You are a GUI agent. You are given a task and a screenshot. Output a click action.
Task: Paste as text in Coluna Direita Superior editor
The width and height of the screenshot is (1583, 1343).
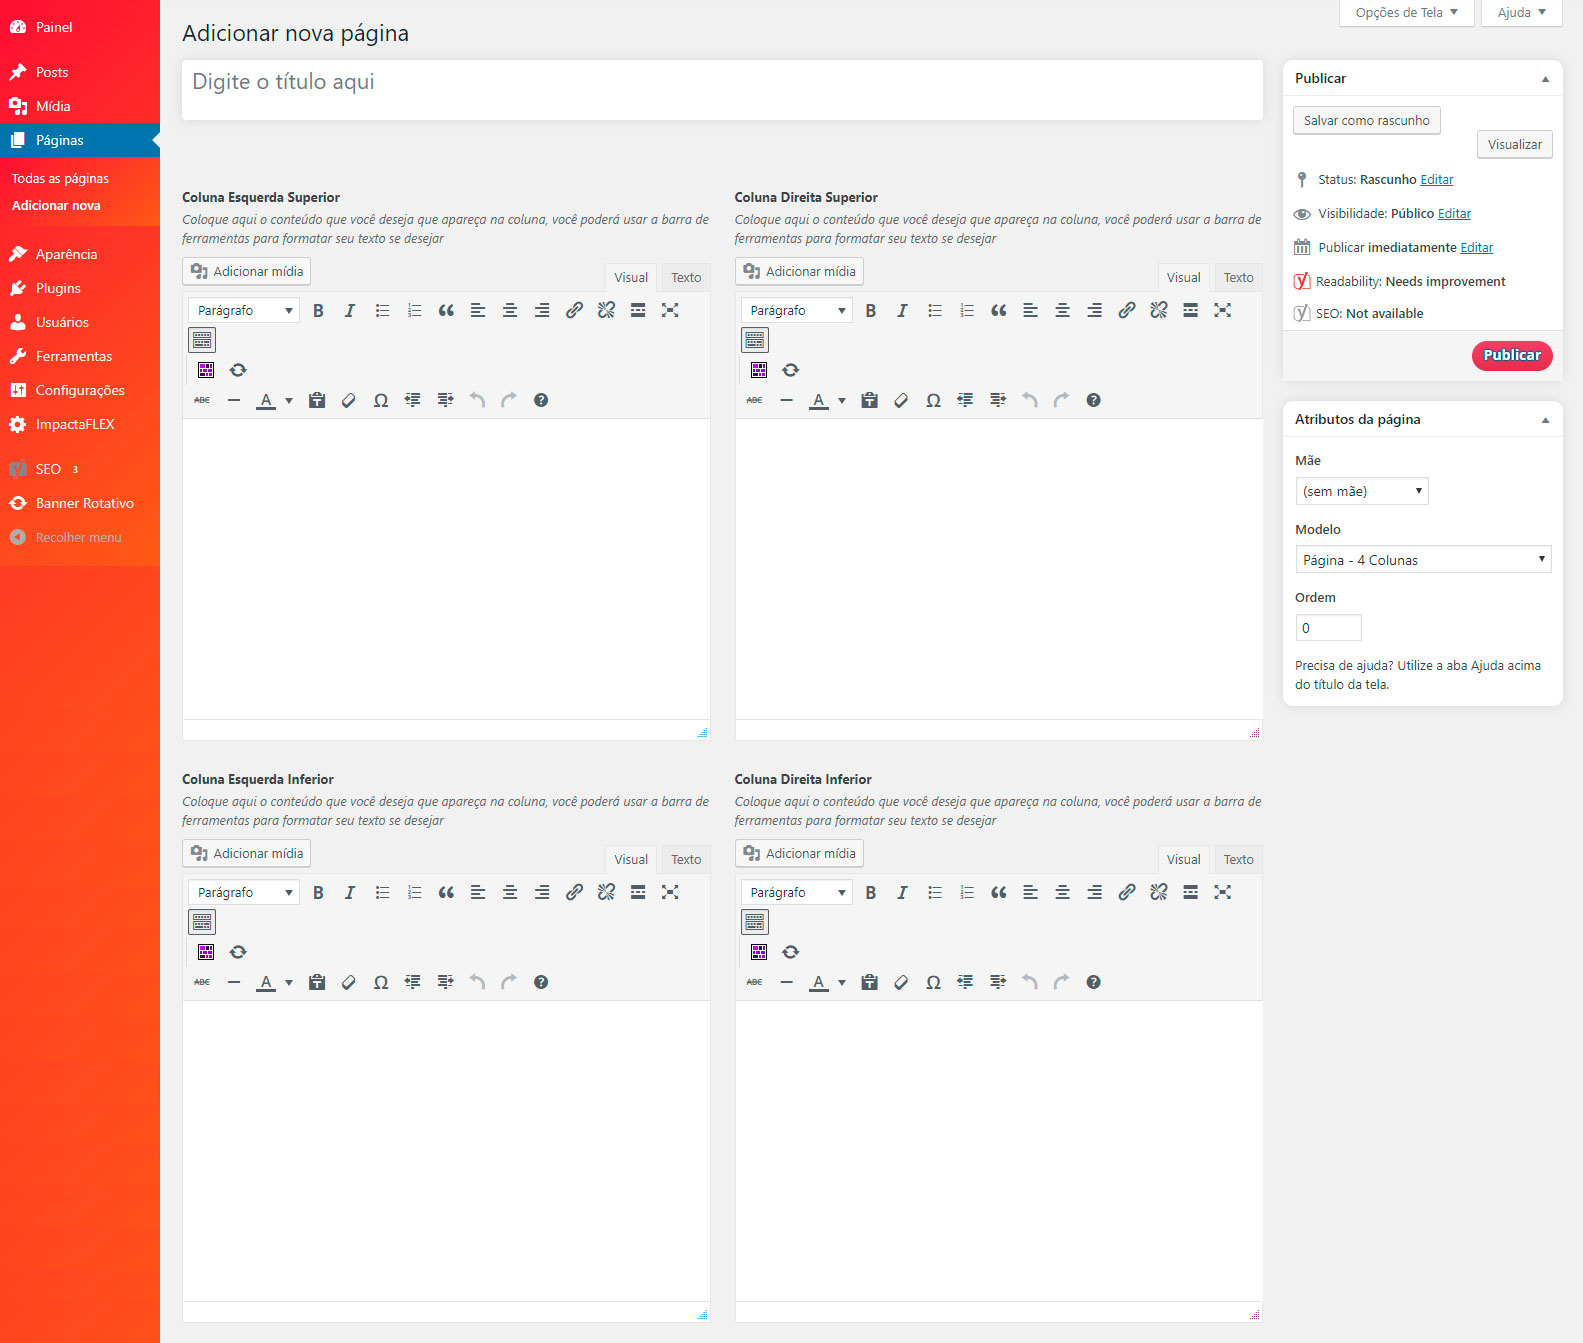click(x=870, y=400)
